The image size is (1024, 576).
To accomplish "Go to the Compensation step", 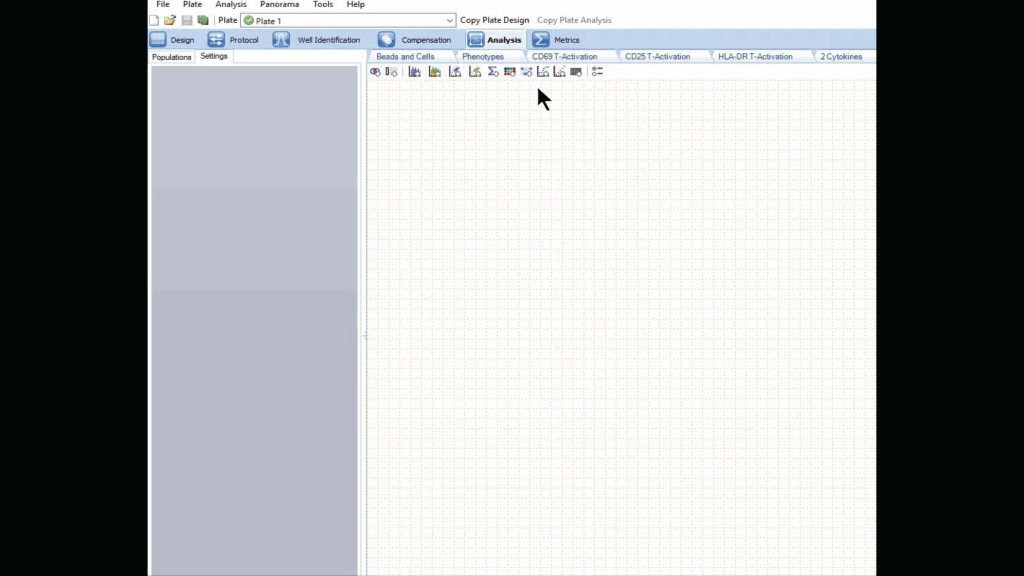I will [x=414, y=40].
